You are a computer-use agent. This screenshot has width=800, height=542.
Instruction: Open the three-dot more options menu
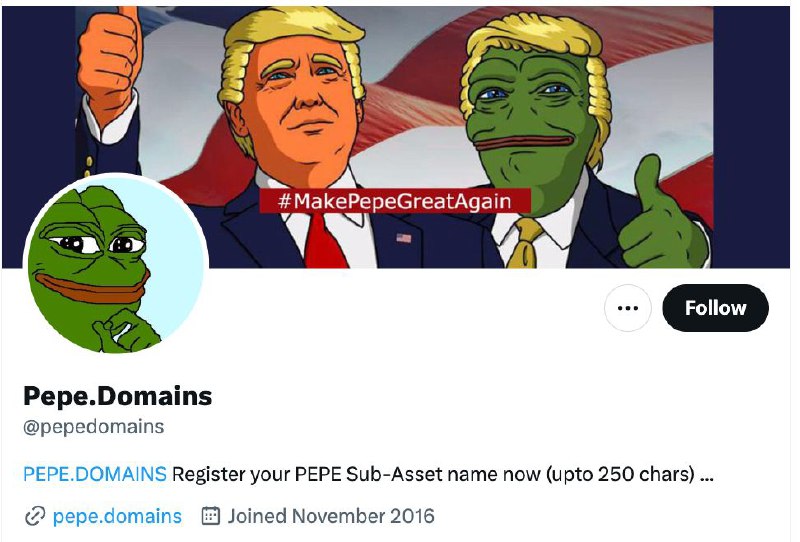click(x=628, y=308)
